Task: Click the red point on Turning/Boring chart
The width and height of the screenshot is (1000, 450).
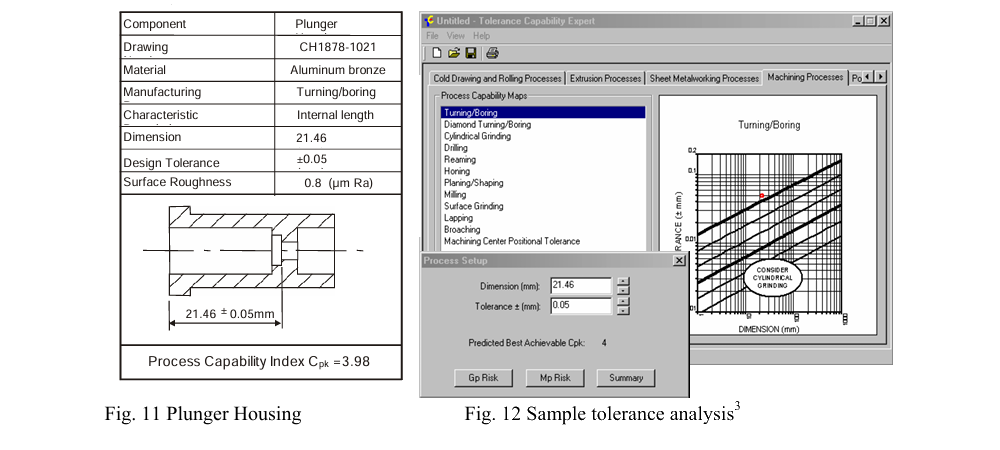Action: click(761, 196)
